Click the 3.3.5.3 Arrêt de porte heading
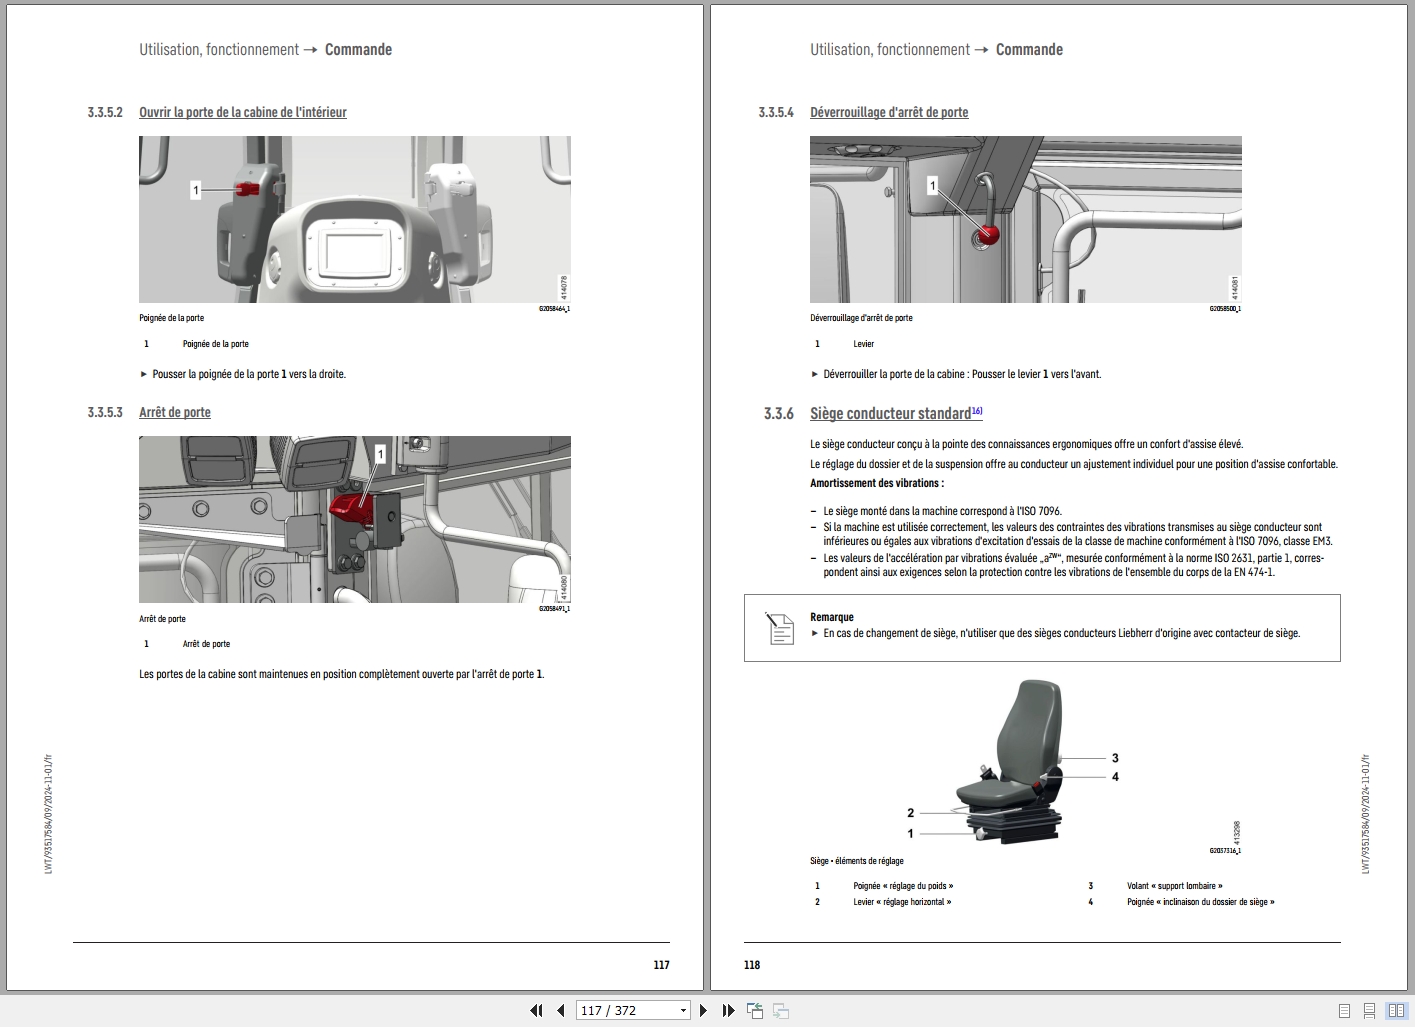This screenshot has height=1027, width=1415. [175, 412]
